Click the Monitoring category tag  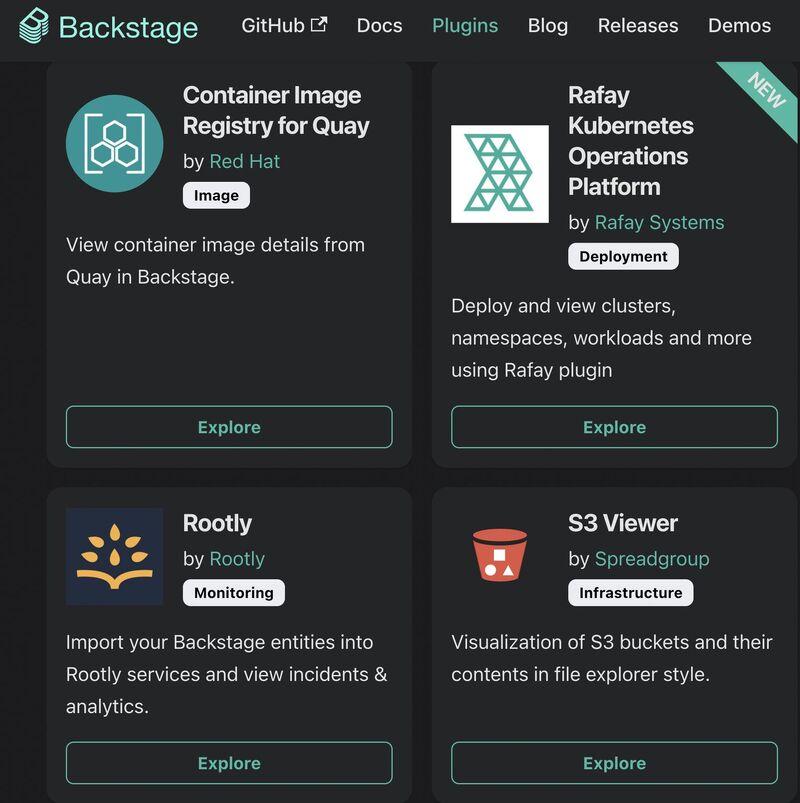[234, 593]
